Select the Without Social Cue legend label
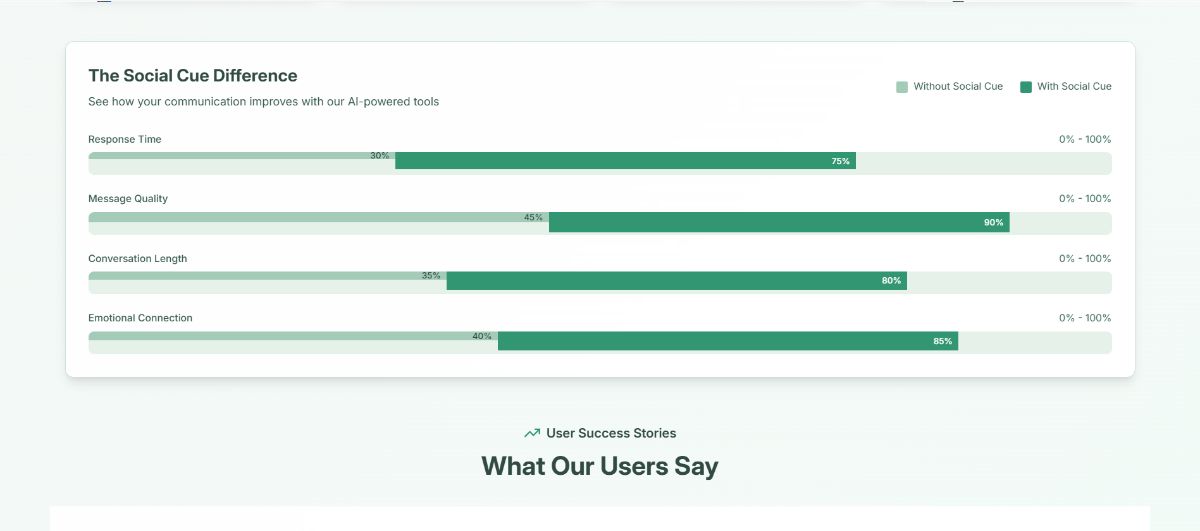Viewport: 1200px width, 531px height. pos(958,87)
